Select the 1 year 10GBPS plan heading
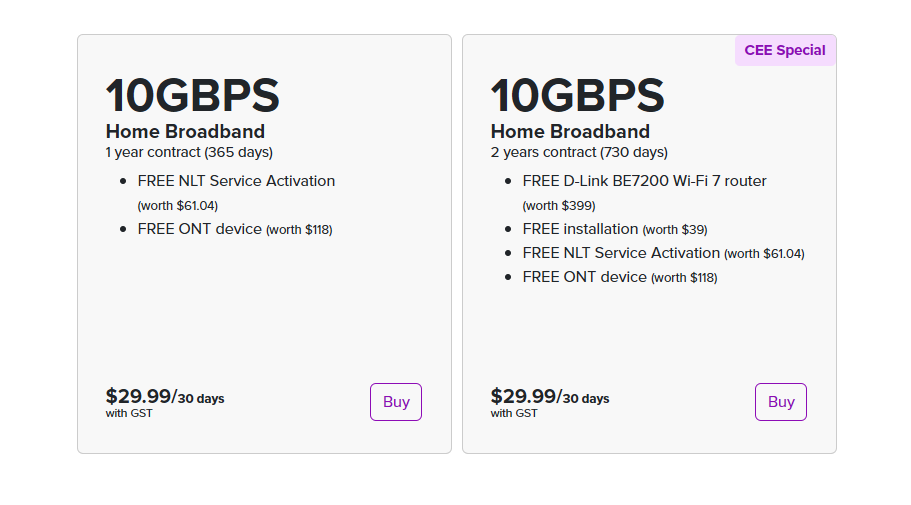Screen dimensions: 911x505 click(192, 95)
